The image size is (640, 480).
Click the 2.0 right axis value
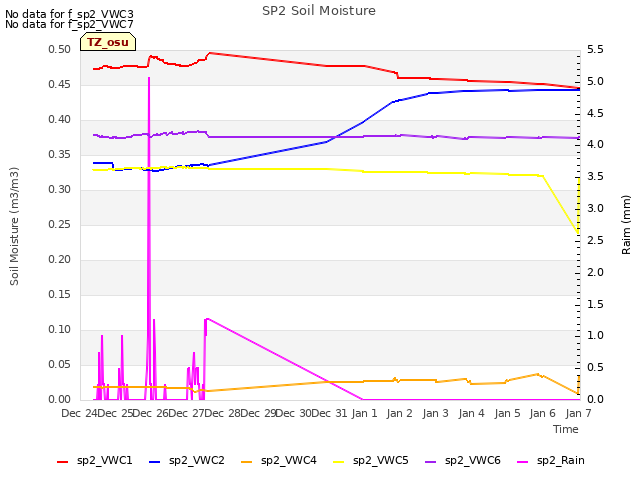coord(595,272)
